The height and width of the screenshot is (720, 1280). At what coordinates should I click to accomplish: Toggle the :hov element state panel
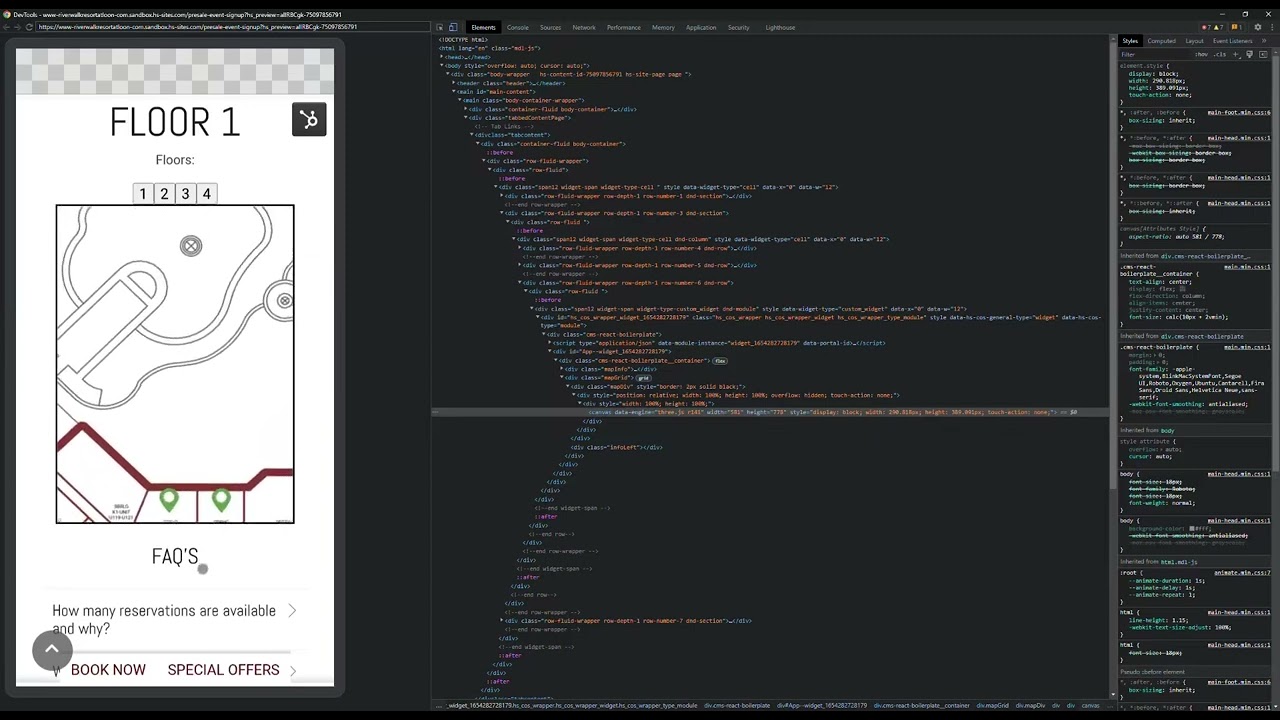click(1201, 54)
